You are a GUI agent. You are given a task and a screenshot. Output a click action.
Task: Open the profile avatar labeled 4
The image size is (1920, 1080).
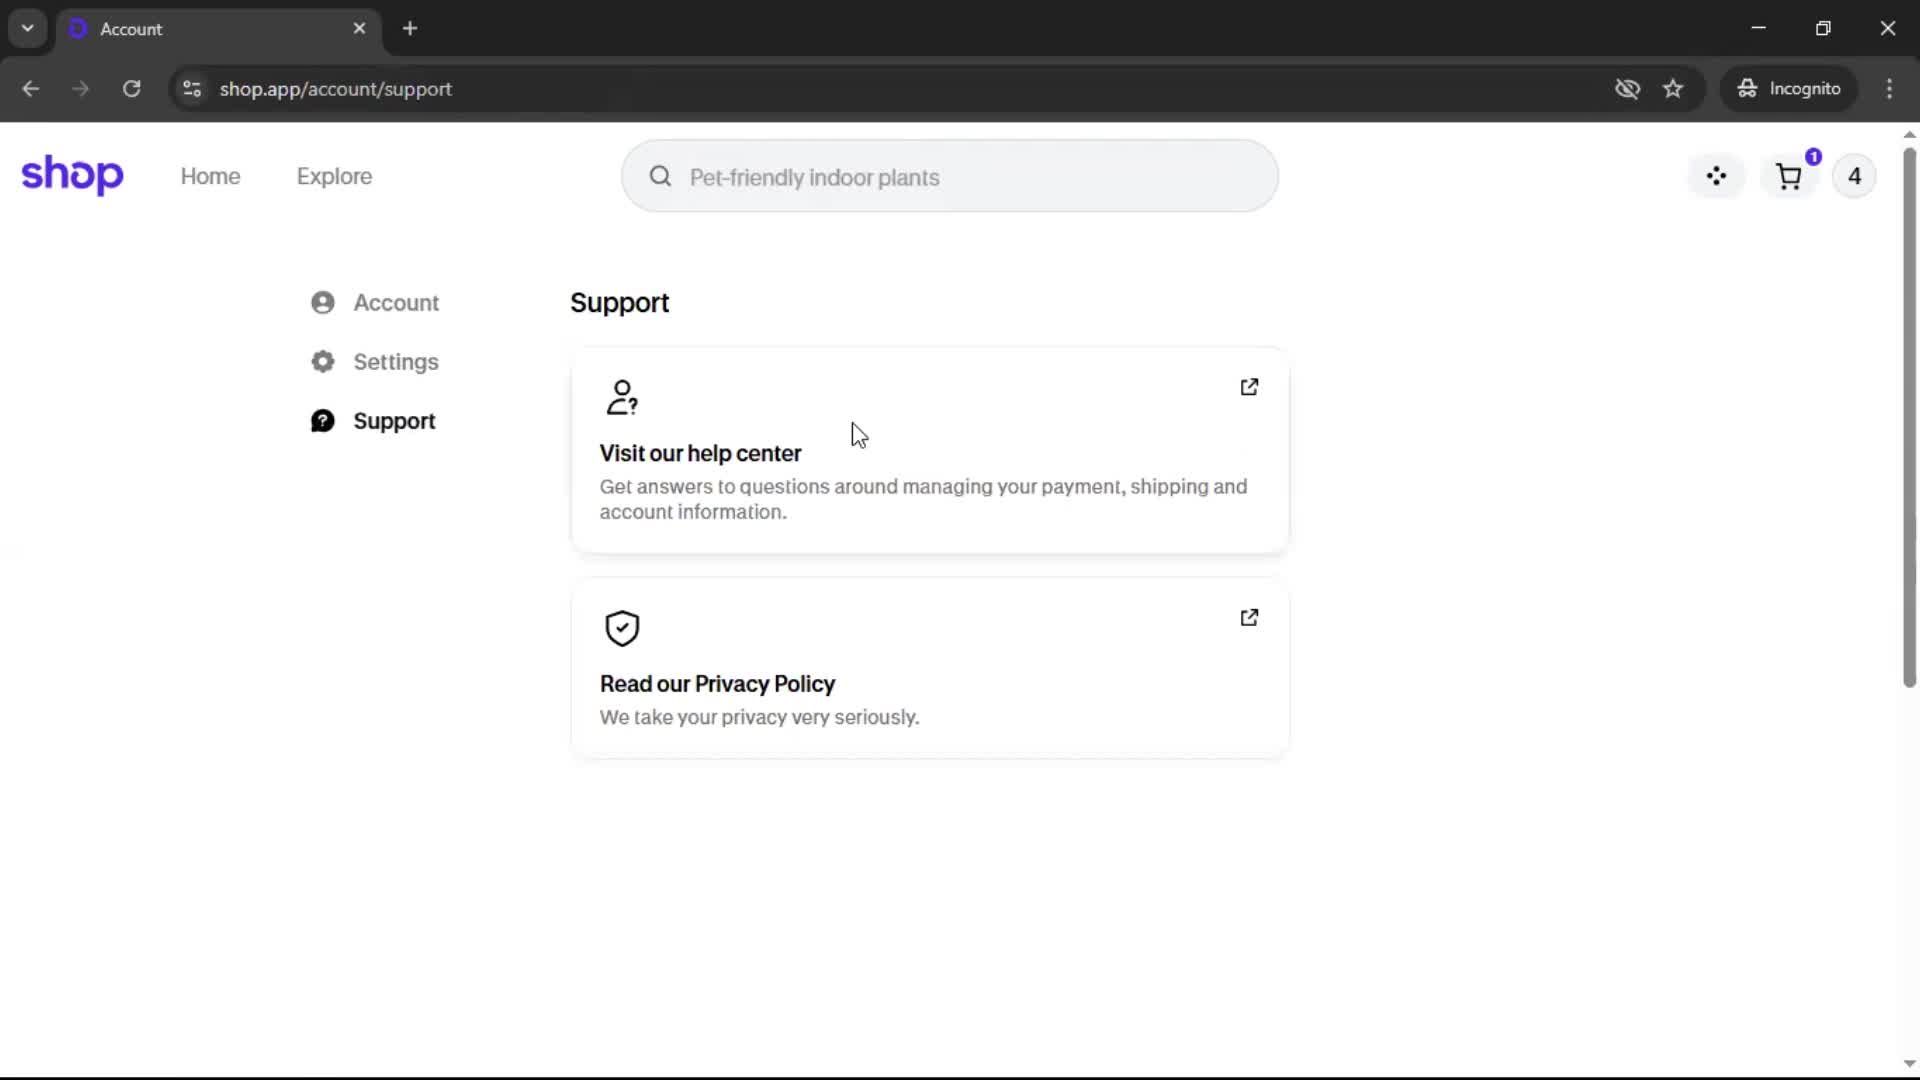click(x=1854, y=176)
